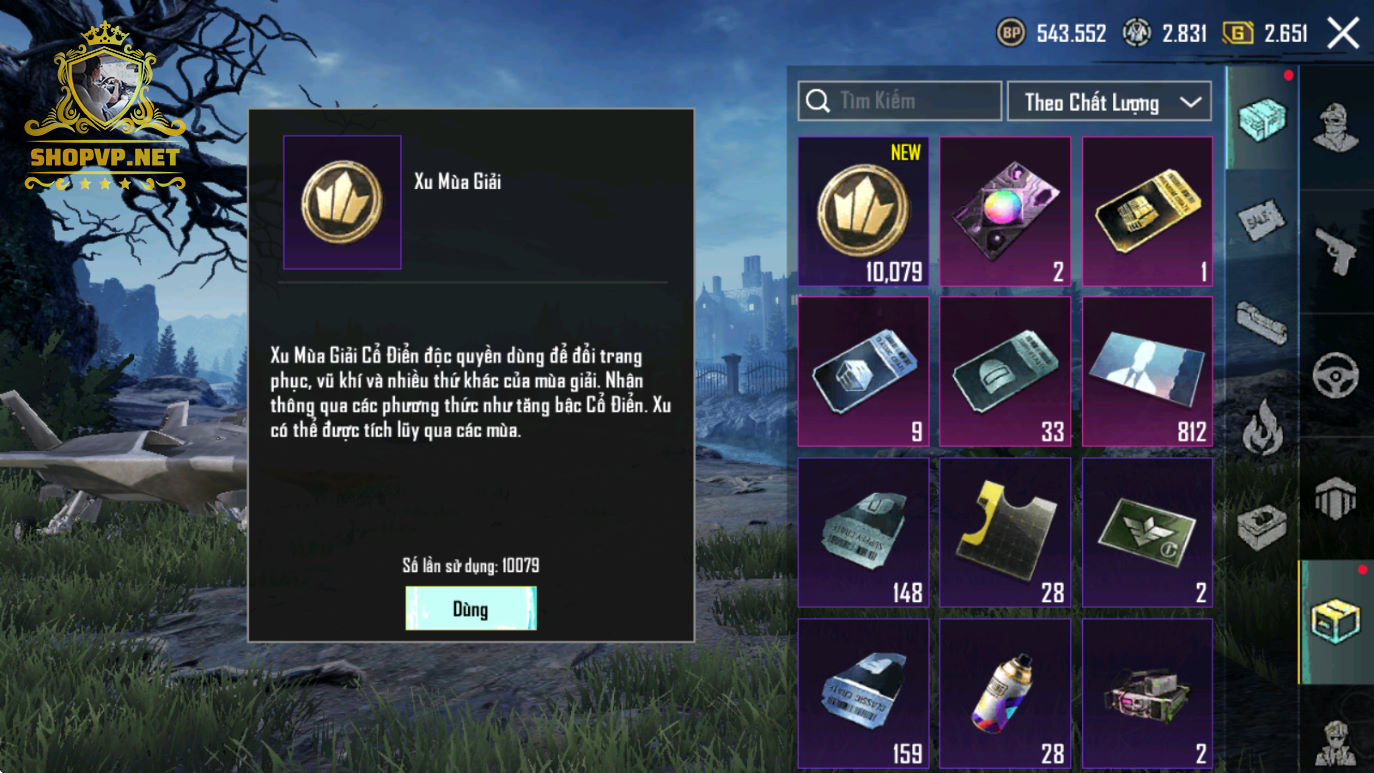Open the vehicle steering wheel tab
This screenshot has height=773, width=1374.
coord(1335,375)
